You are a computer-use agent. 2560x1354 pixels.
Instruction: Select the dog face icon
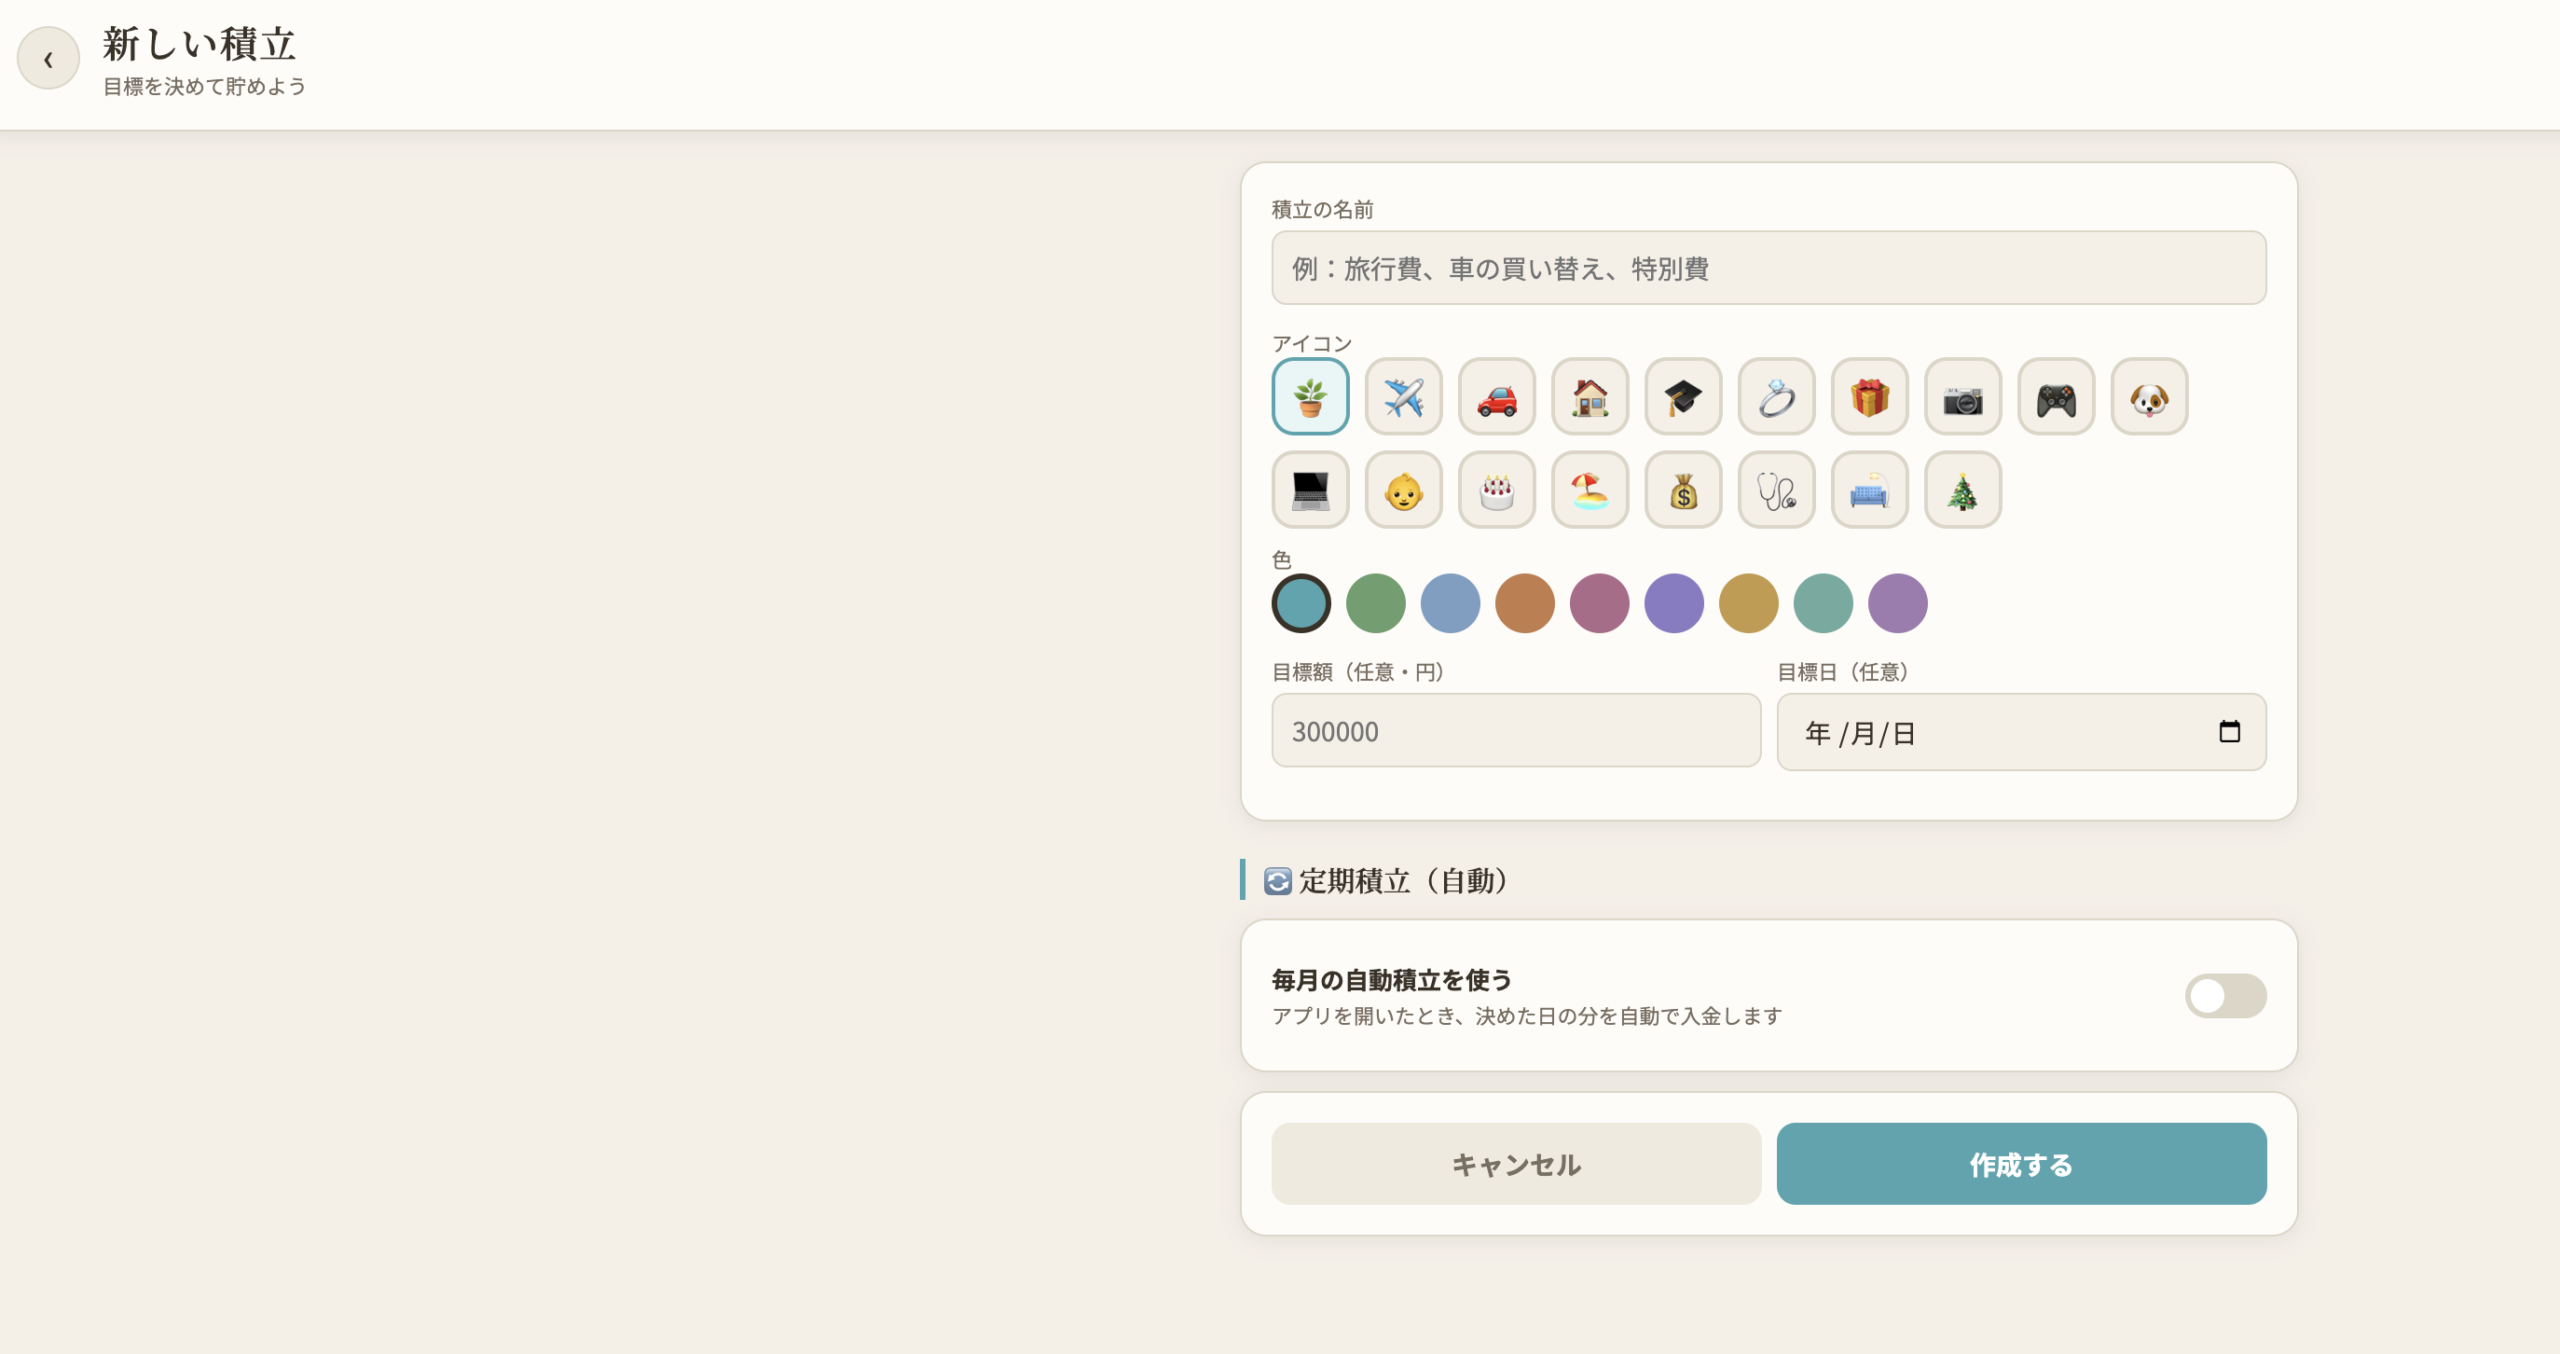coord(2149,397)
